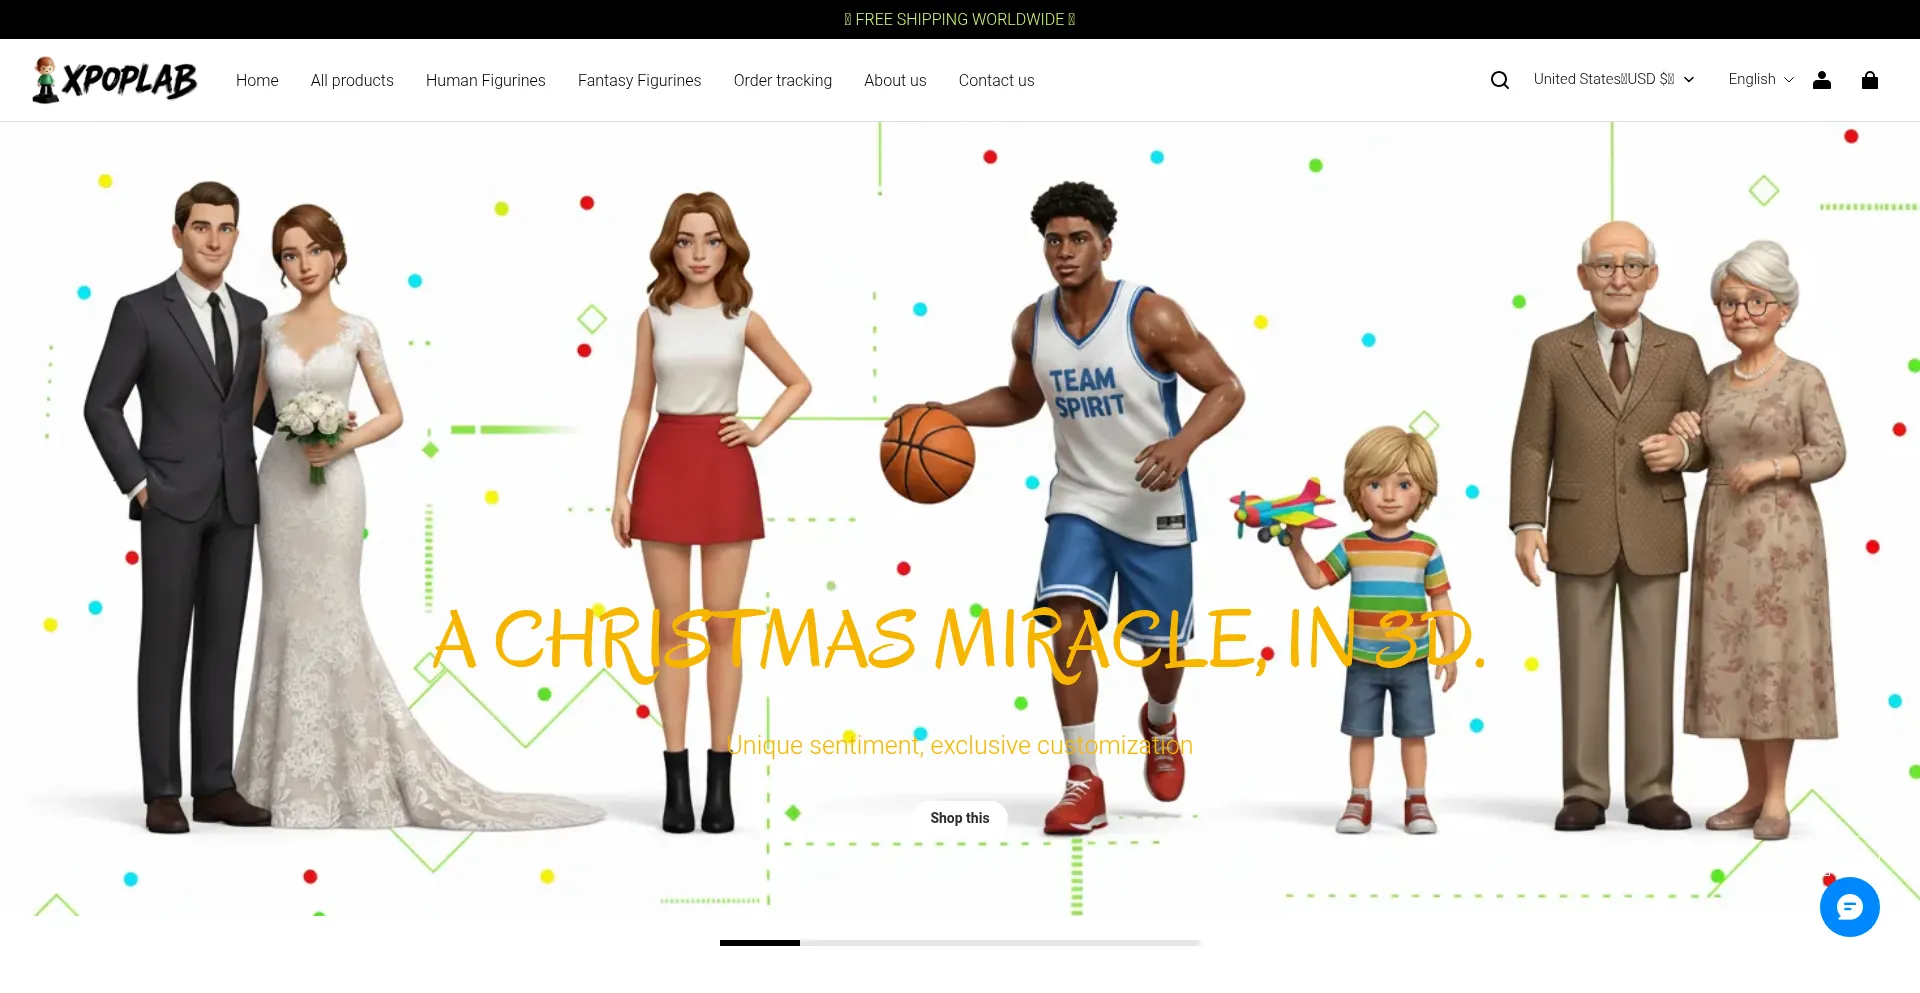Open the Contact us page
Image resolution: width=1920 pixels, height=993 pixels.
[x=996, y=81]
